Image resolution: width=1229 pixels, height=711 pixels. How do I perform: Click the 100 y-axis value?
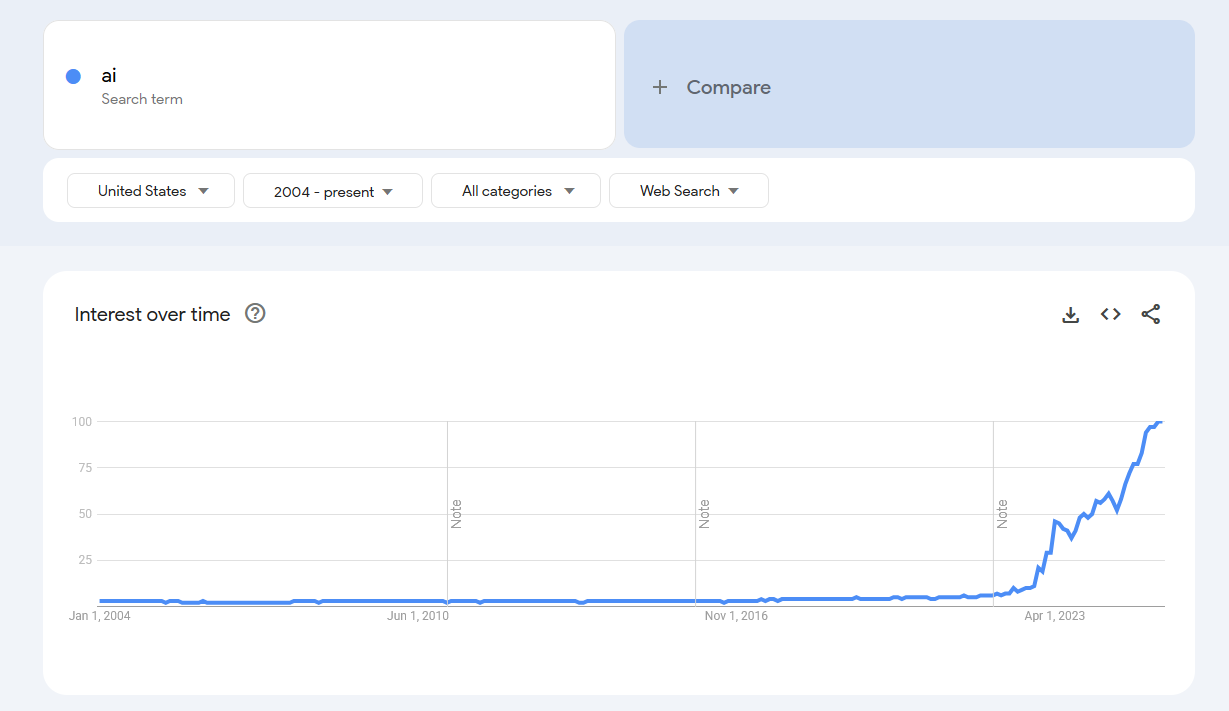82,422
